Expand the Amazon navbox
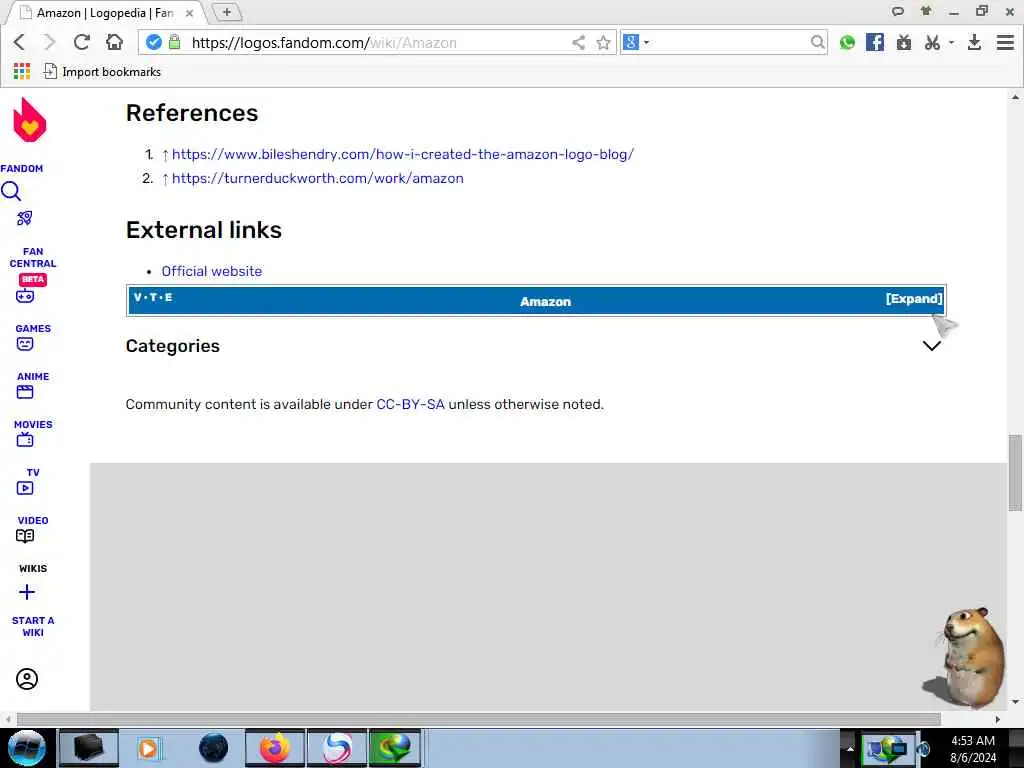 point(914,298)
